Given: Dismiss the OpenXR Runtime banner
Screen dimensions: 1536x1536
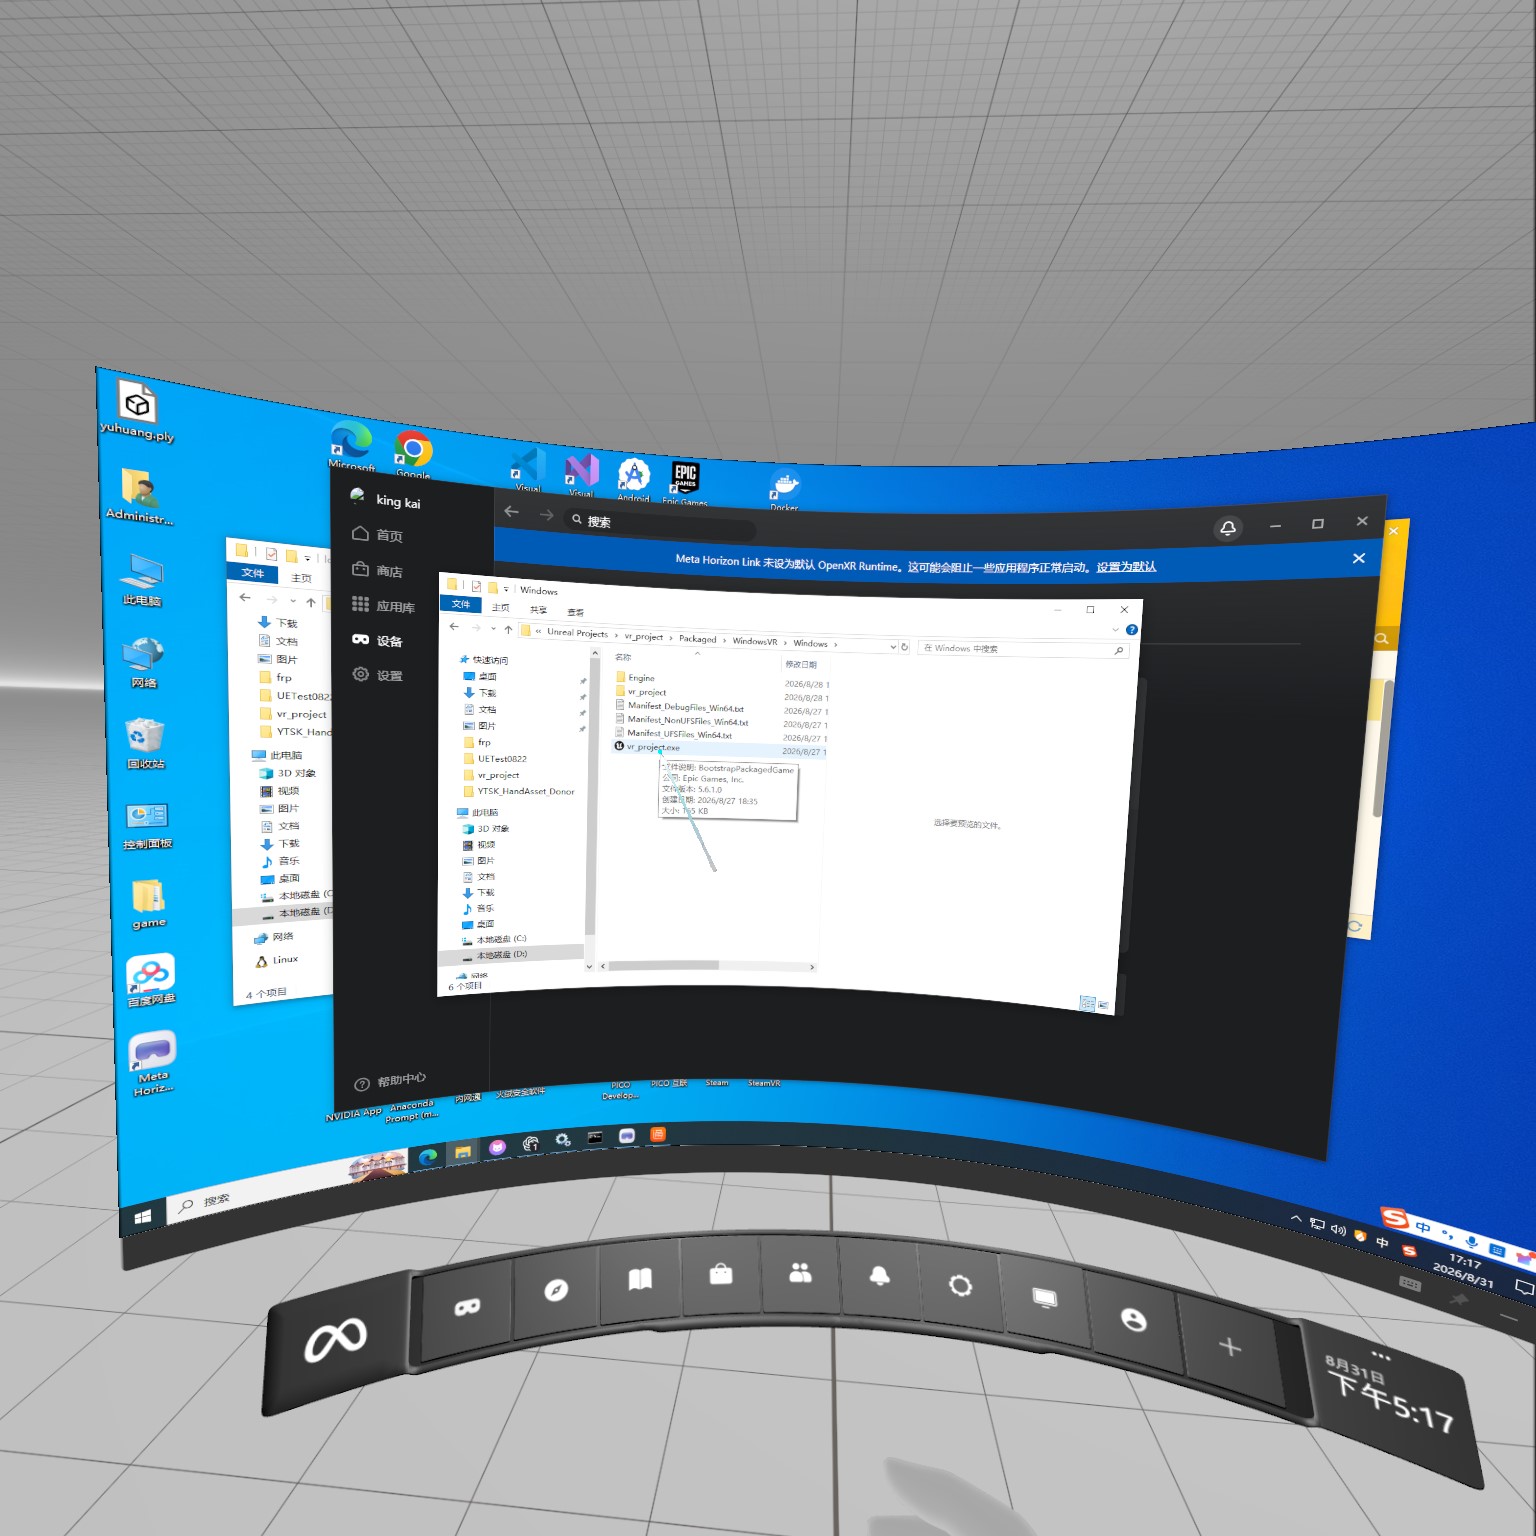Looking at the screenshot, I should (x=1359, y=559).
